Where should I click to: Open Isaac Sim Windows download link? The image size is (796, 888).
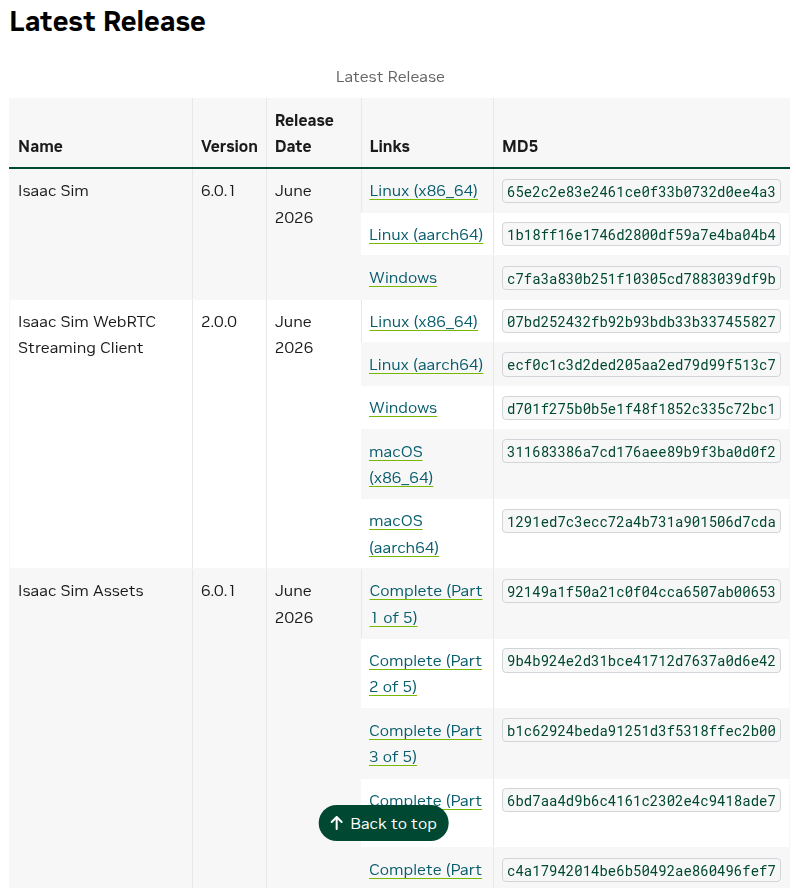(x=403, y=278)
